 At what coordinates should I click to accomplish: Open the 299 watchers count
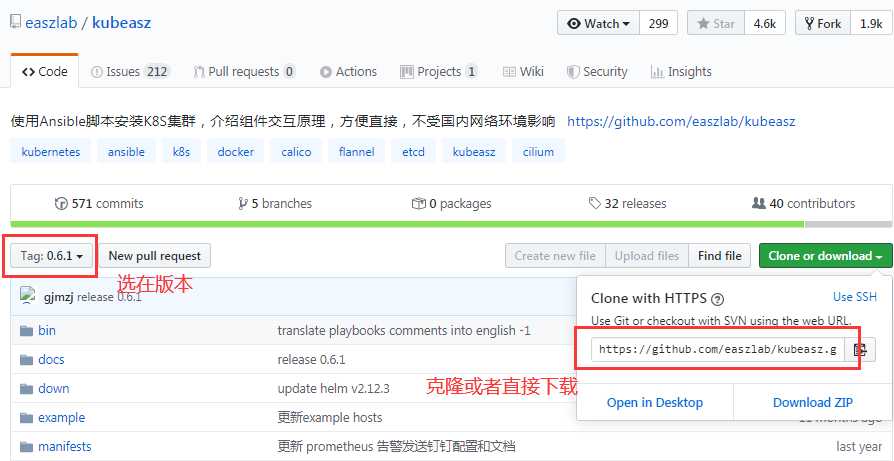coord(659,23)
